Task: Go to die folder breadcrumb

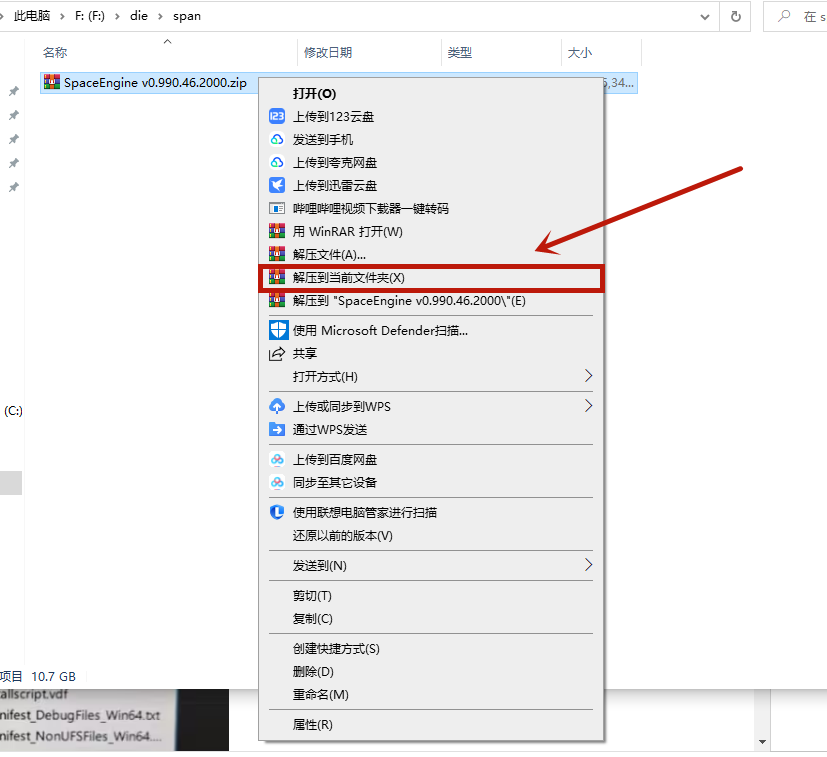Action: tap(139, 16)
